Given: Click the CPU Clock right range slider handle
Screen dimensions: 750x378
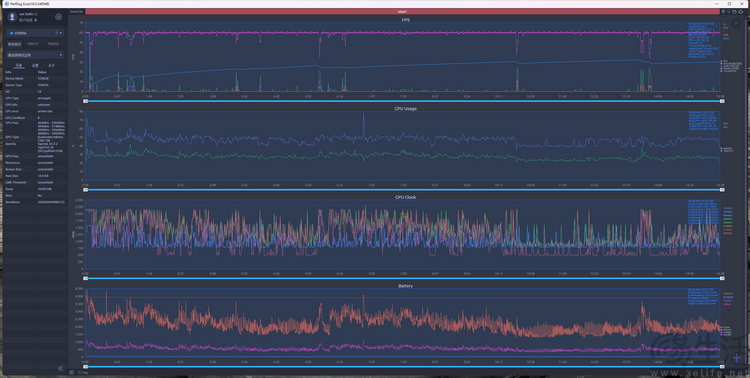Looking at the screenshot, I should [x=722, y=278].
